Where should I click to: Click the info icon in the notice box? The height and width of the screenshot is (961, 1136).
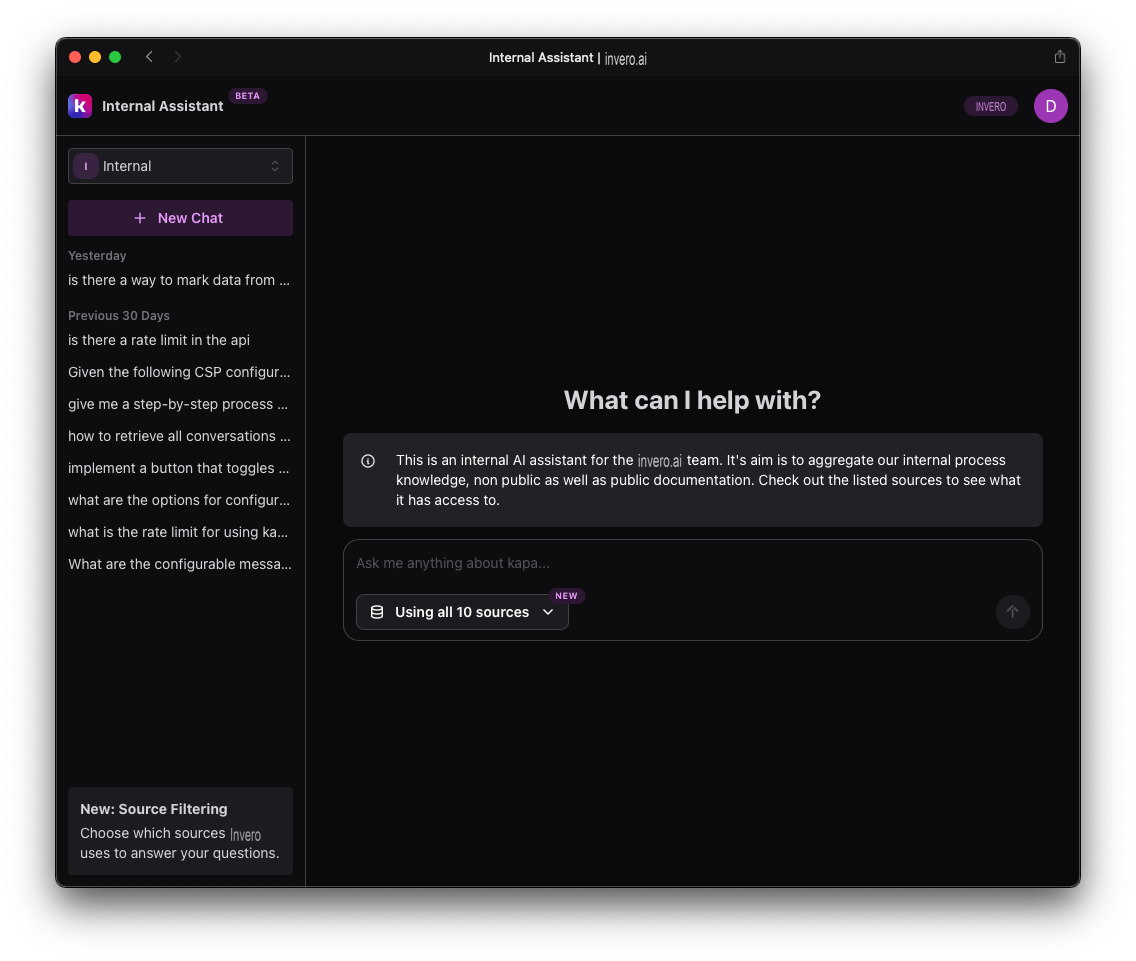pos(368,461)
